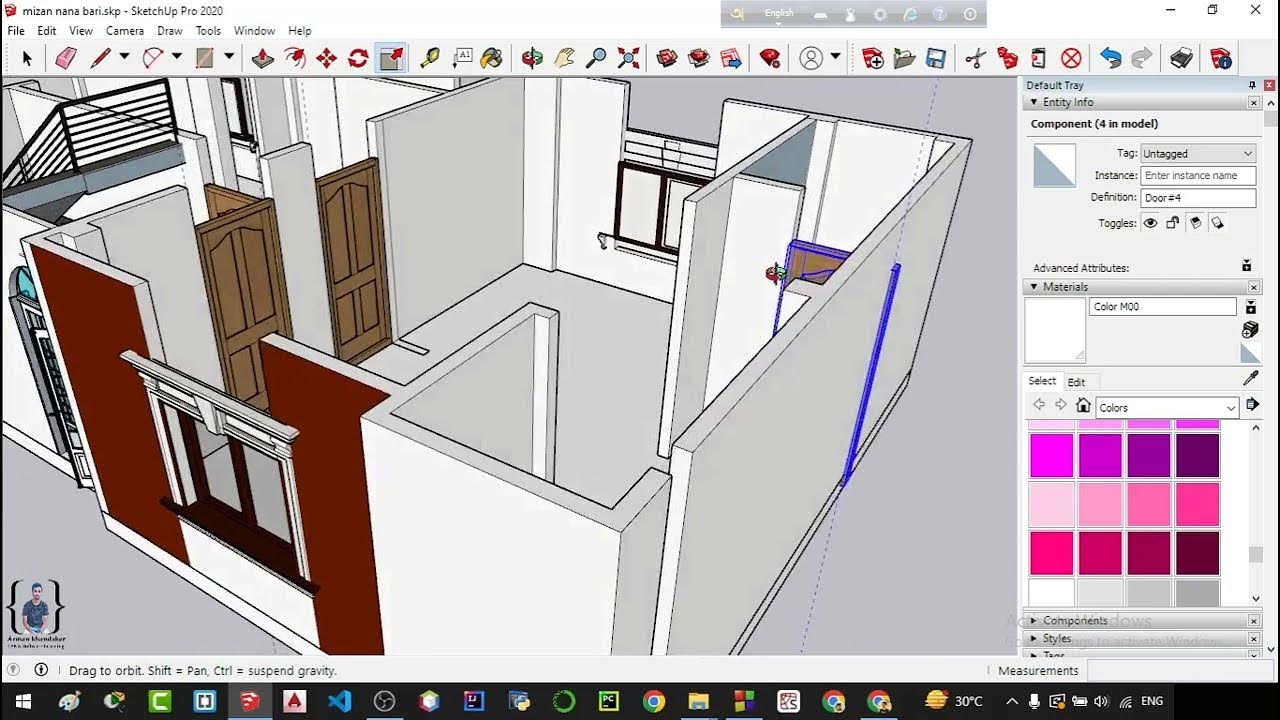This screenshot has width=1280, height=720.
Task: Click the Save floppy disk icon
Action: [936, 58]
